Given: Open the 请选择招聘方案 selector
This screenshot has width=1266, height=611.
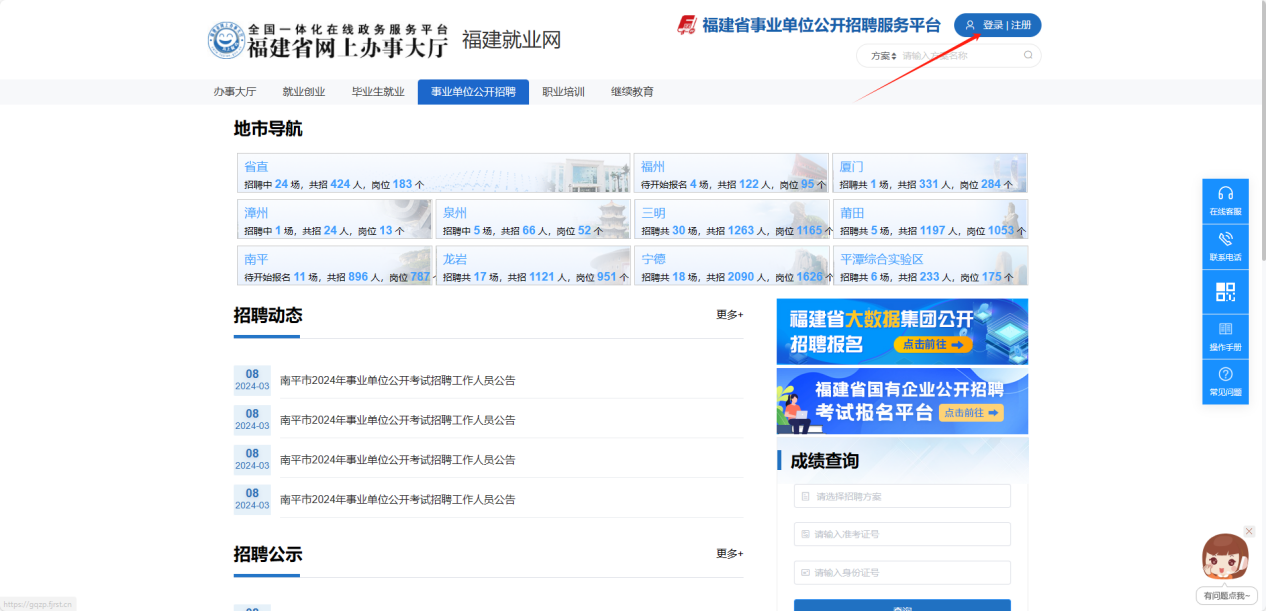Looking at the screenshot, I should click(902, 496).
